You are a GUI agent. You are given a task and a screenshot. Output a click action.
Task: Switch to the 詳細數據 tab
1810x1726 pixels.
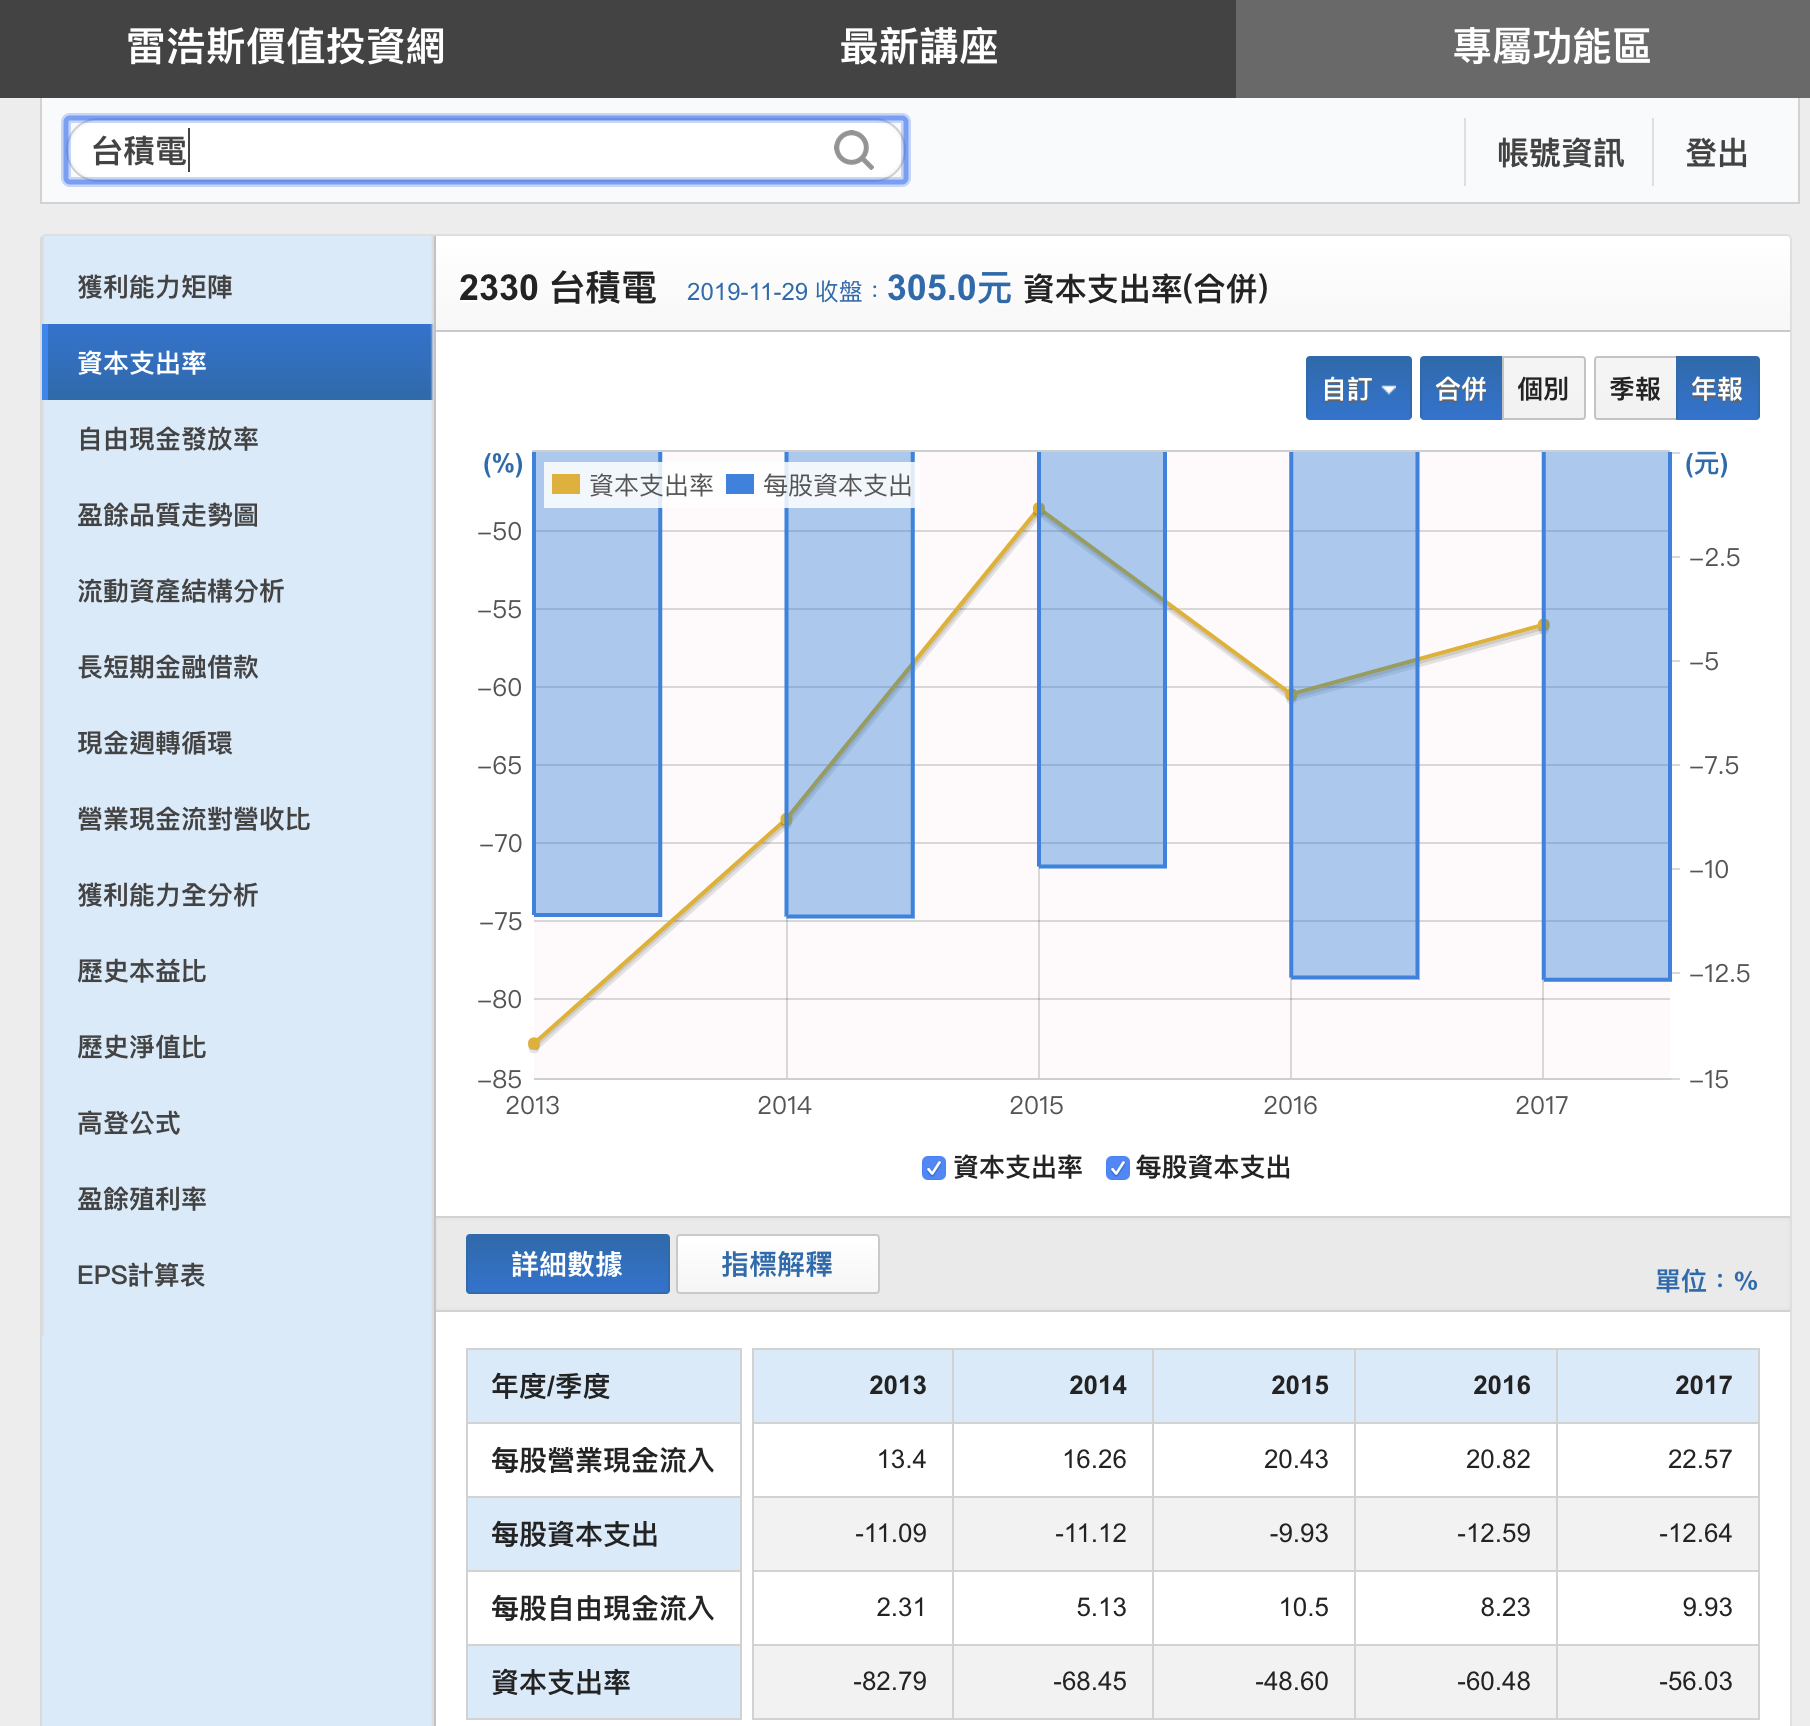coord(567,1264)
